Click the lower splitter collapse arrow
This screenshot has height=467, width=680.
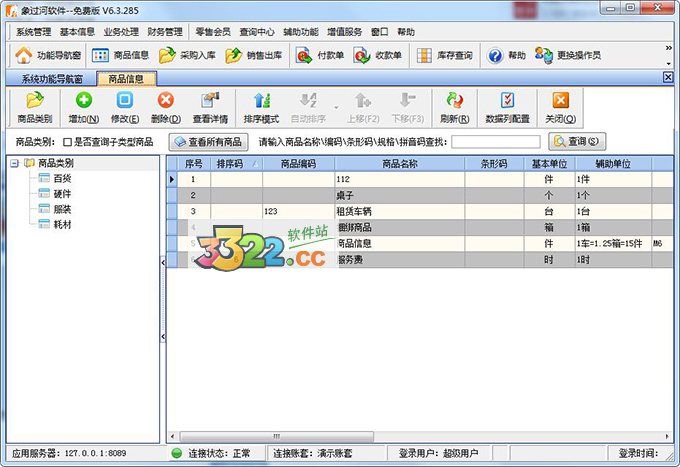click(163, 336)
